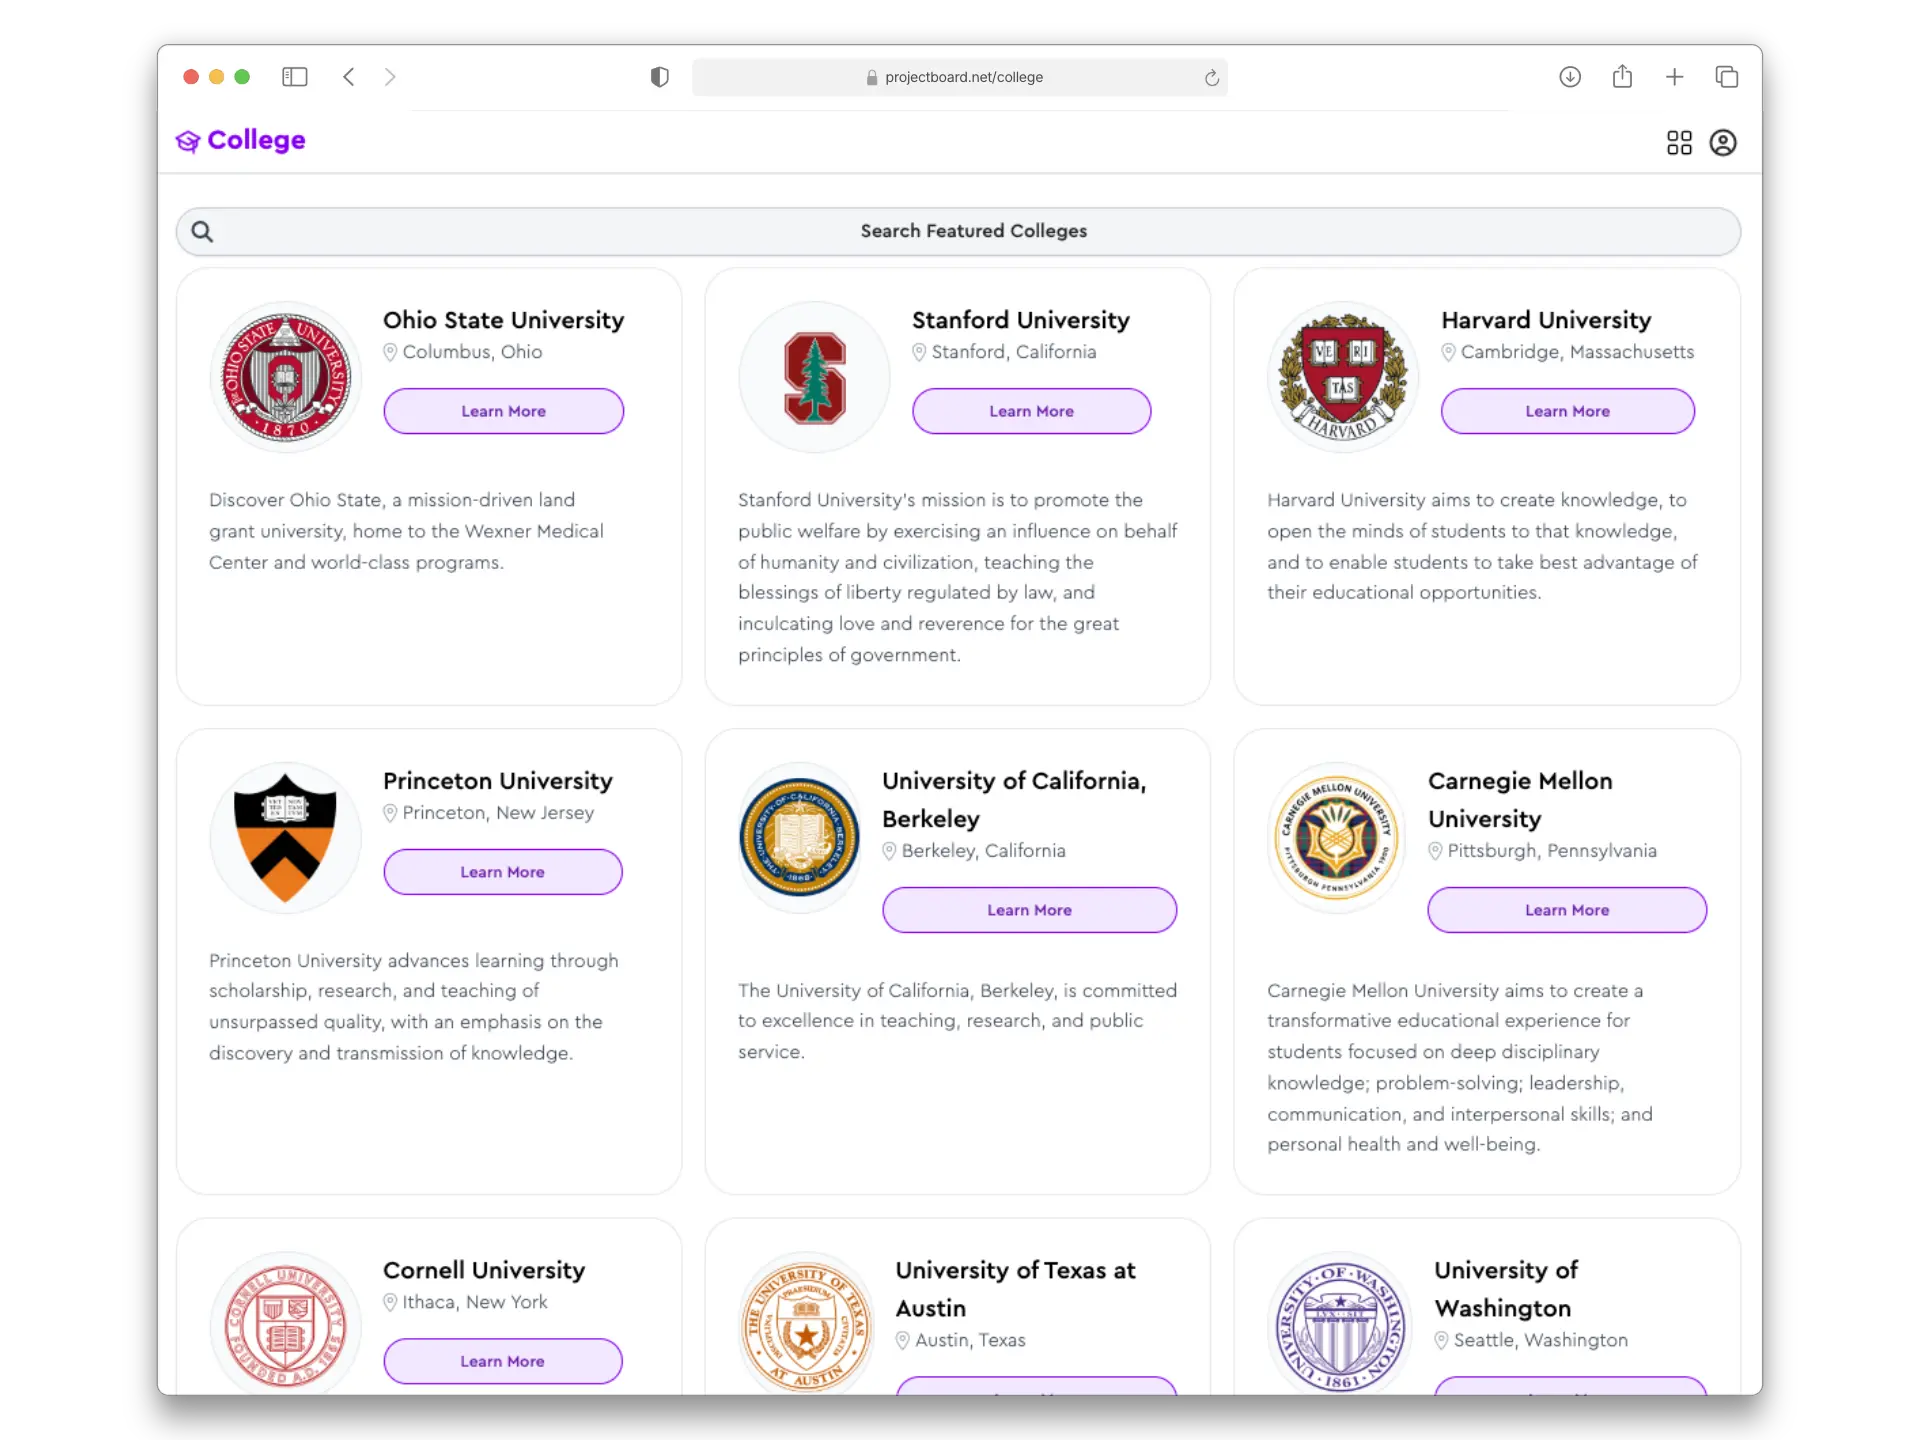Open a new tab with plus icon
Viewport: 1920px width, 1440px height.
tap(1674, 77)
